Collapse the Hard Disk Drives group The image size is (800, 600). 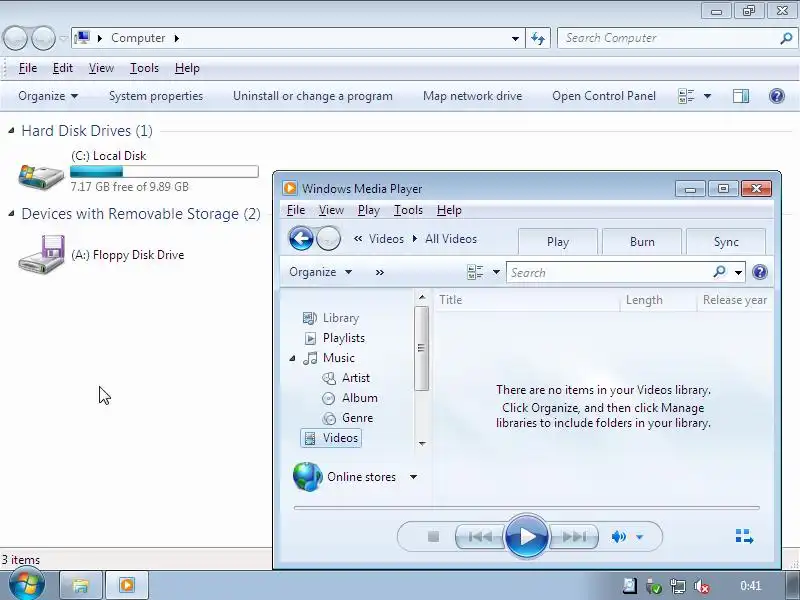pyautogui.click(x=11, y=131)
